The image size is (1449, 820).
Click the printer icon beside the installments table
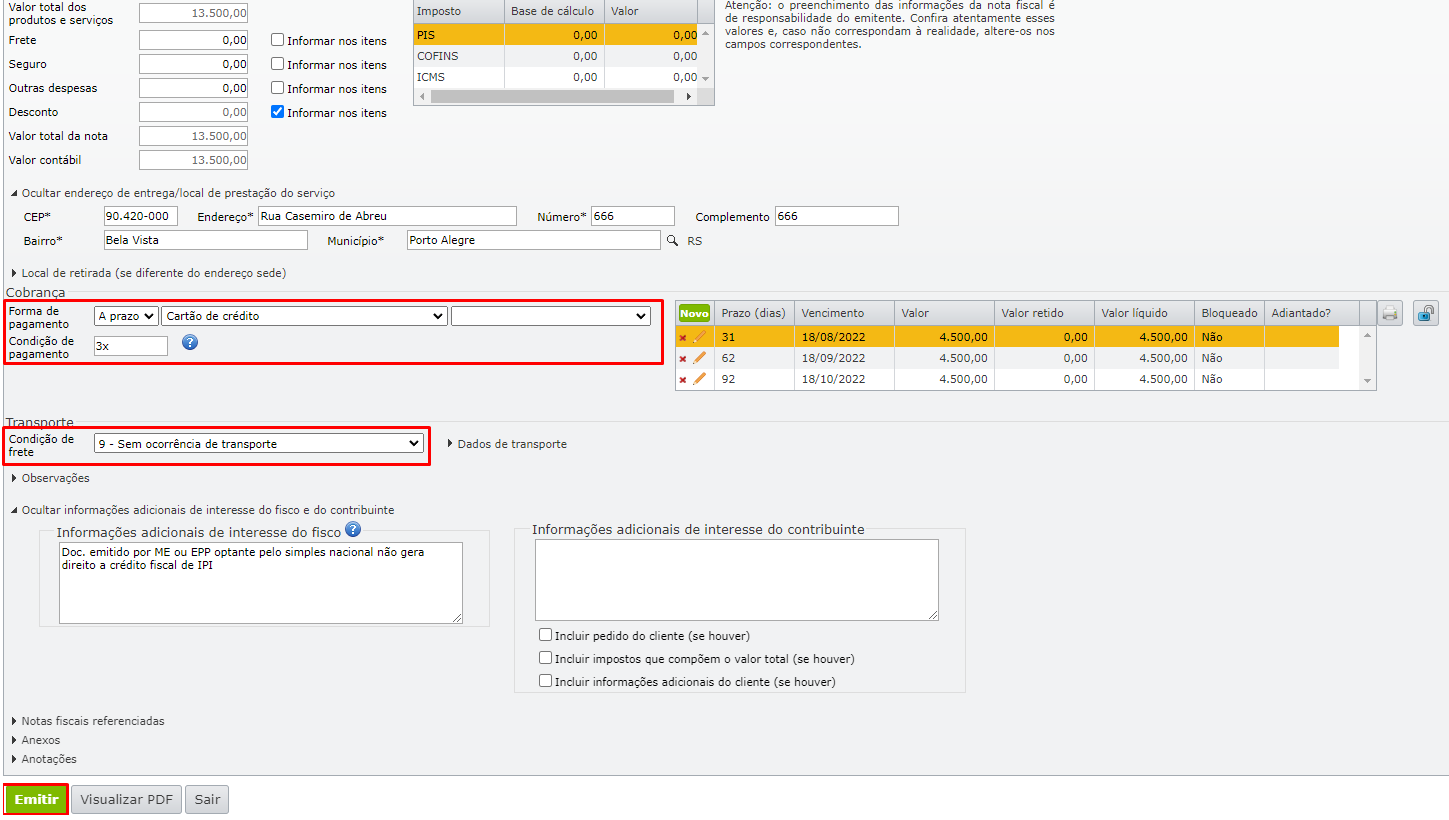point(1390,313)
